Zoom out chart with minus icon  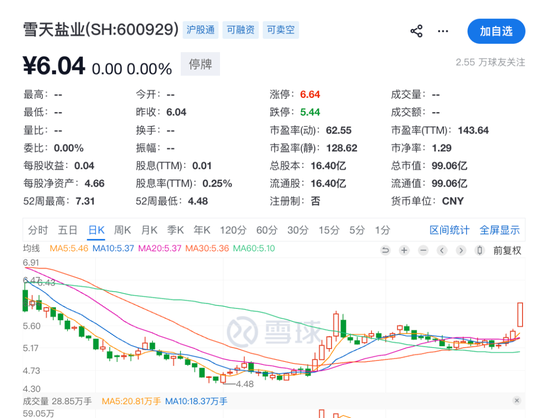pos(423,250)
